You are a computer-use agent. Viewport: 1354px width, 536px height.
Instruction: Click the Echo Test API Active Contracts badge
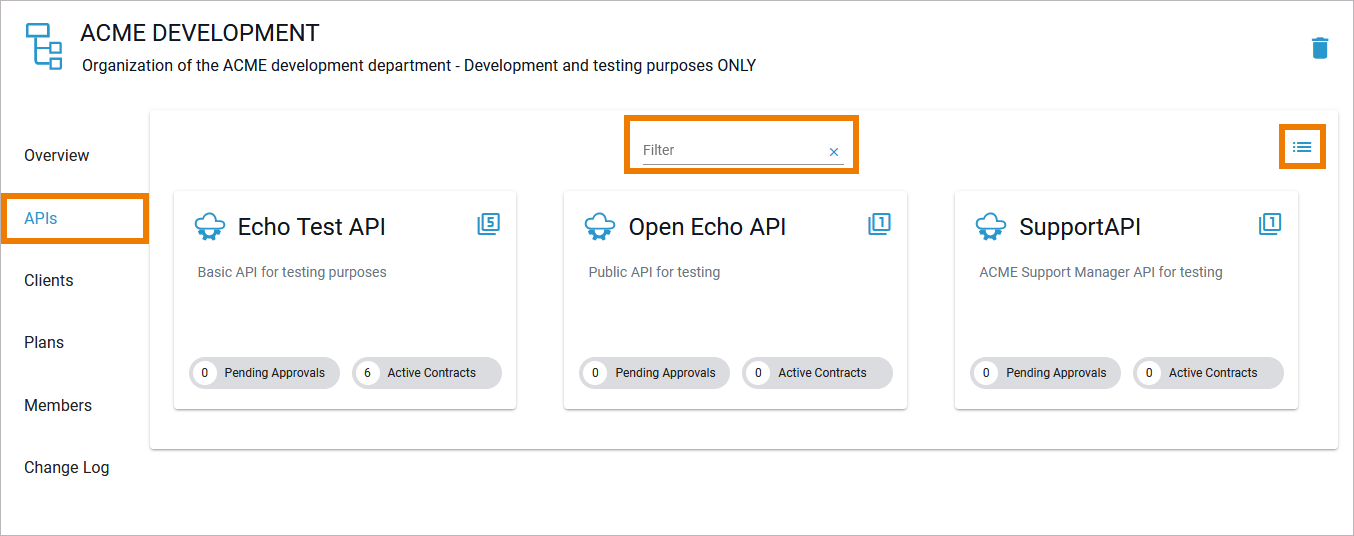(427, 373)
